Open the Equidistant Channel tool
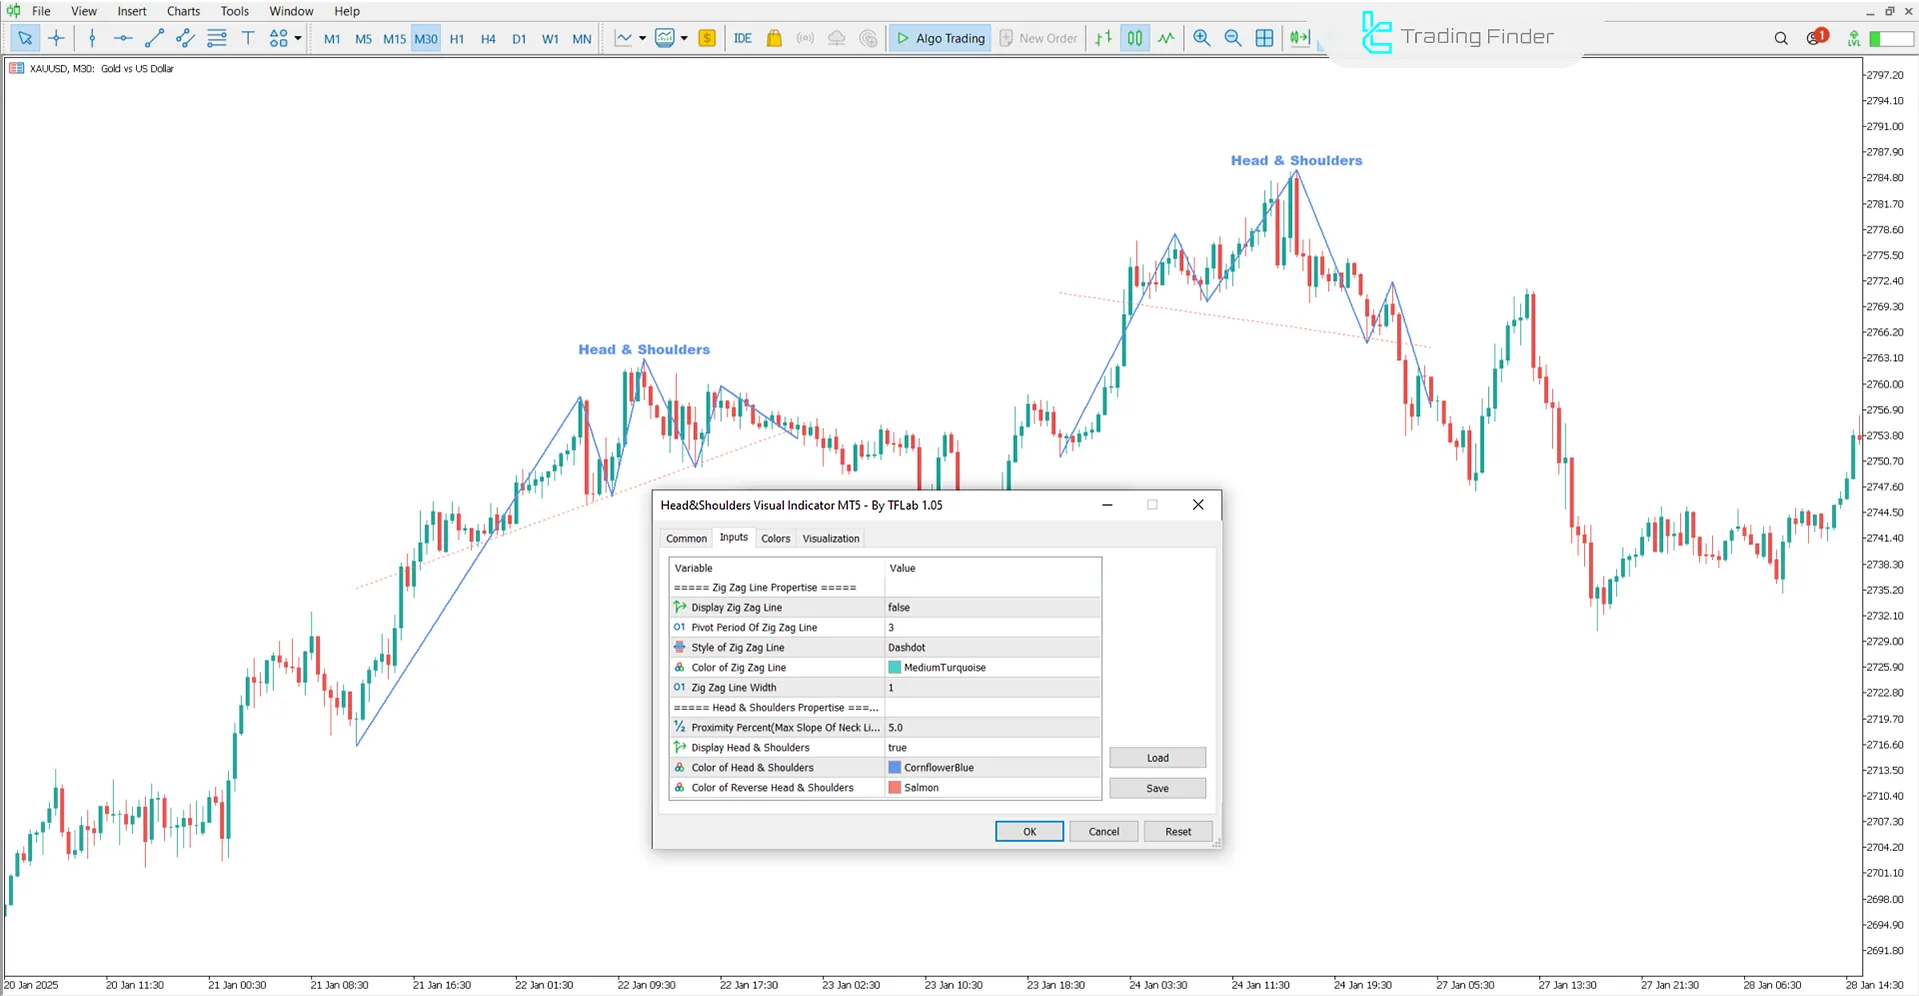Image resolution: width=1919 pixels, height=996 pixels. point(184,38)
